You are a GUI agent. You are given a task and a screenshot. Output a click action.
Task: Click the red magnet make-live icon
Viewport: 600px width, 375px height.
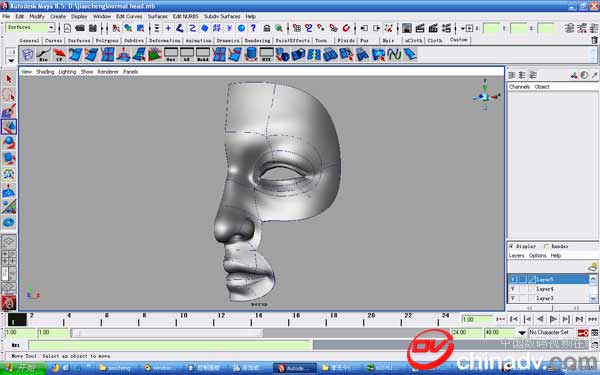click(x=346, y=28)
